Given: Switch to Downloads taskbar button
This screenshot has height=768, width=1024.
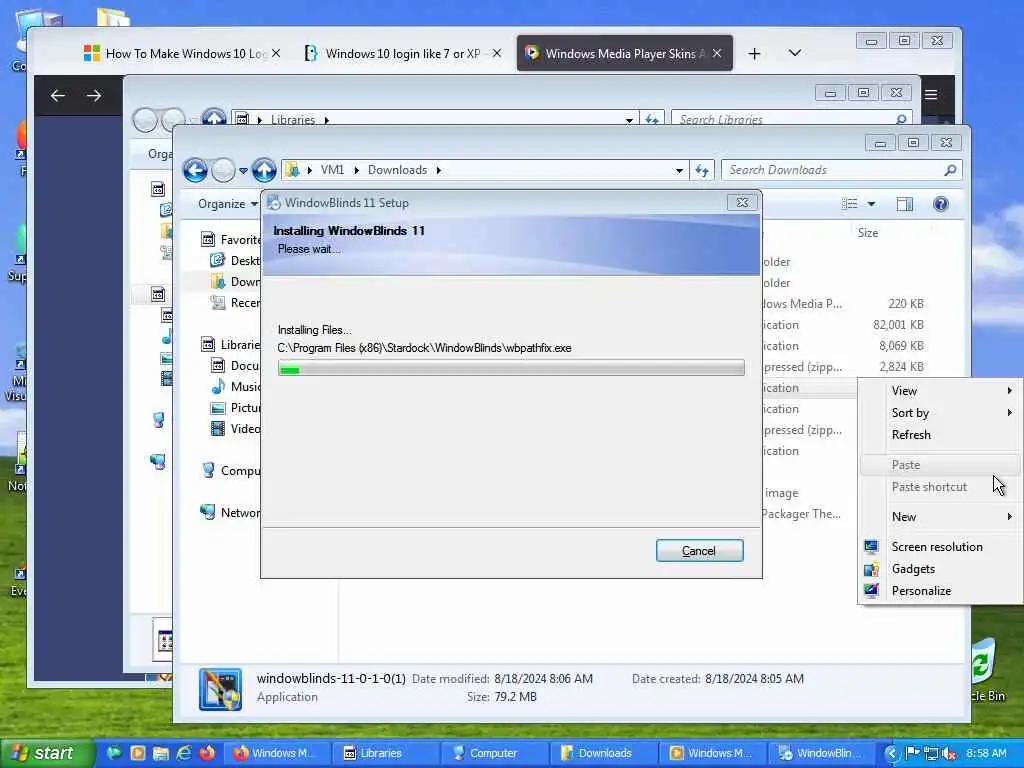Looking at the screenshot, I should [601, 753].
